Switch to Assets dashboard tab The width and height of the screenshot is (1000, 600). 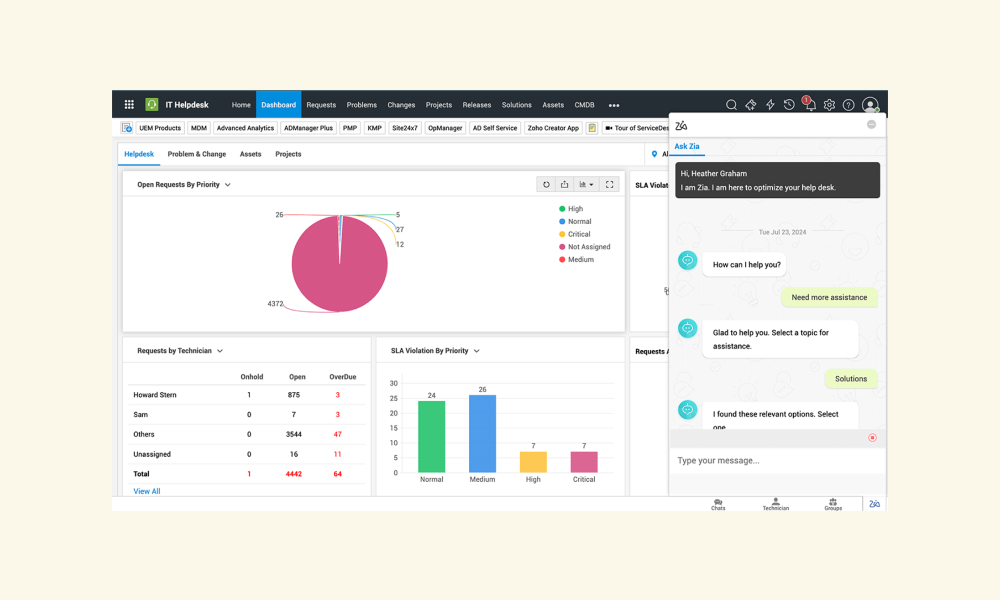pyautogui.click(x=251, y=154)
